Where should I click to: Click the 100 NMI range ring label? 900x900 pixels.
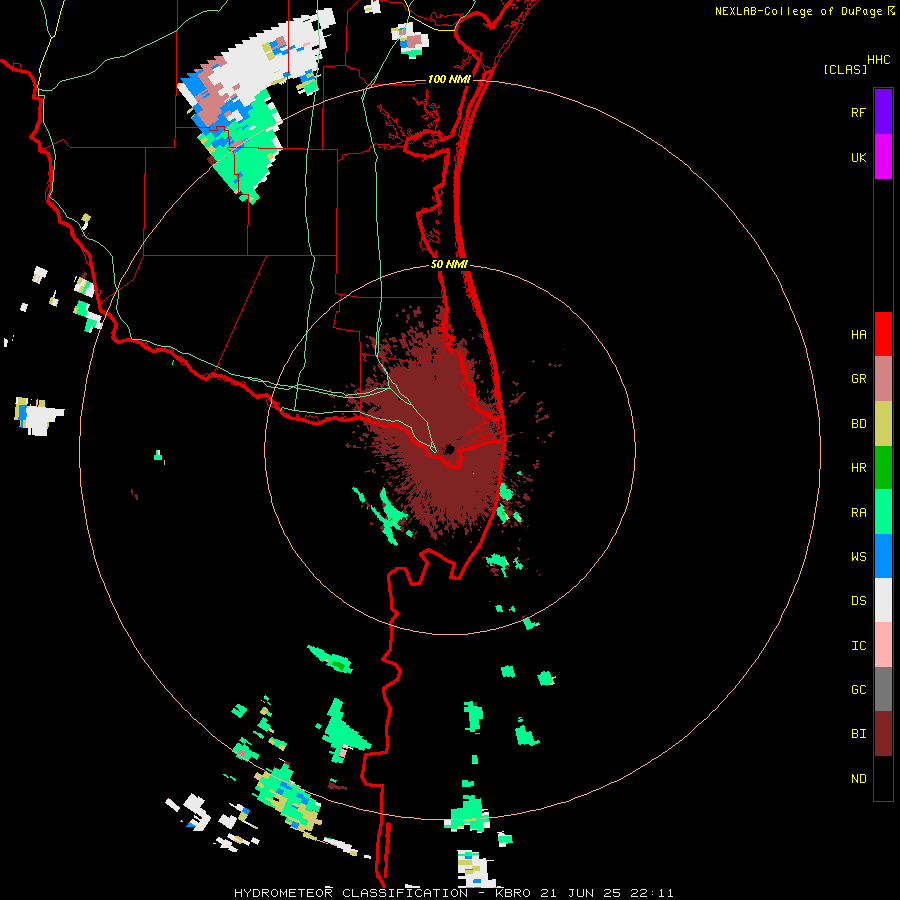coord(449,79)
